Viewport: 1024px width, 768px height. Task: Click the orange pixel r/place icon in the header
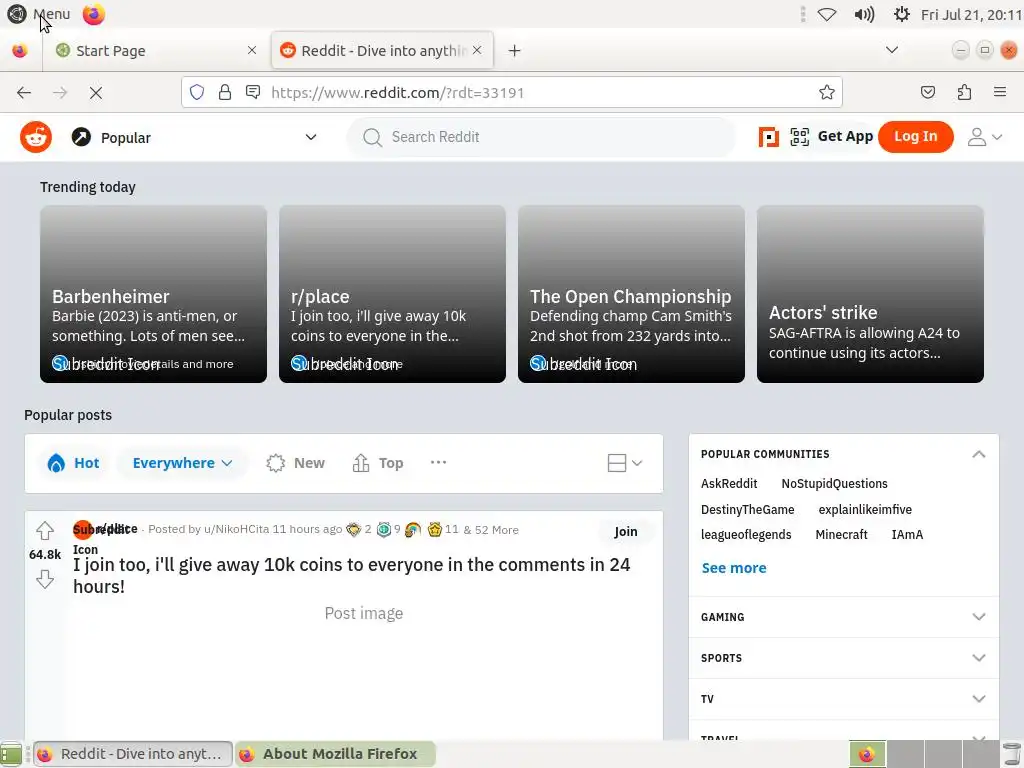point(768,137)
